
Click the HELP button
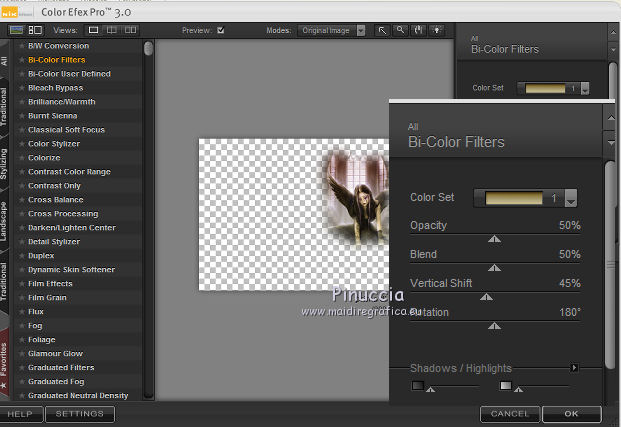point(21,414)
